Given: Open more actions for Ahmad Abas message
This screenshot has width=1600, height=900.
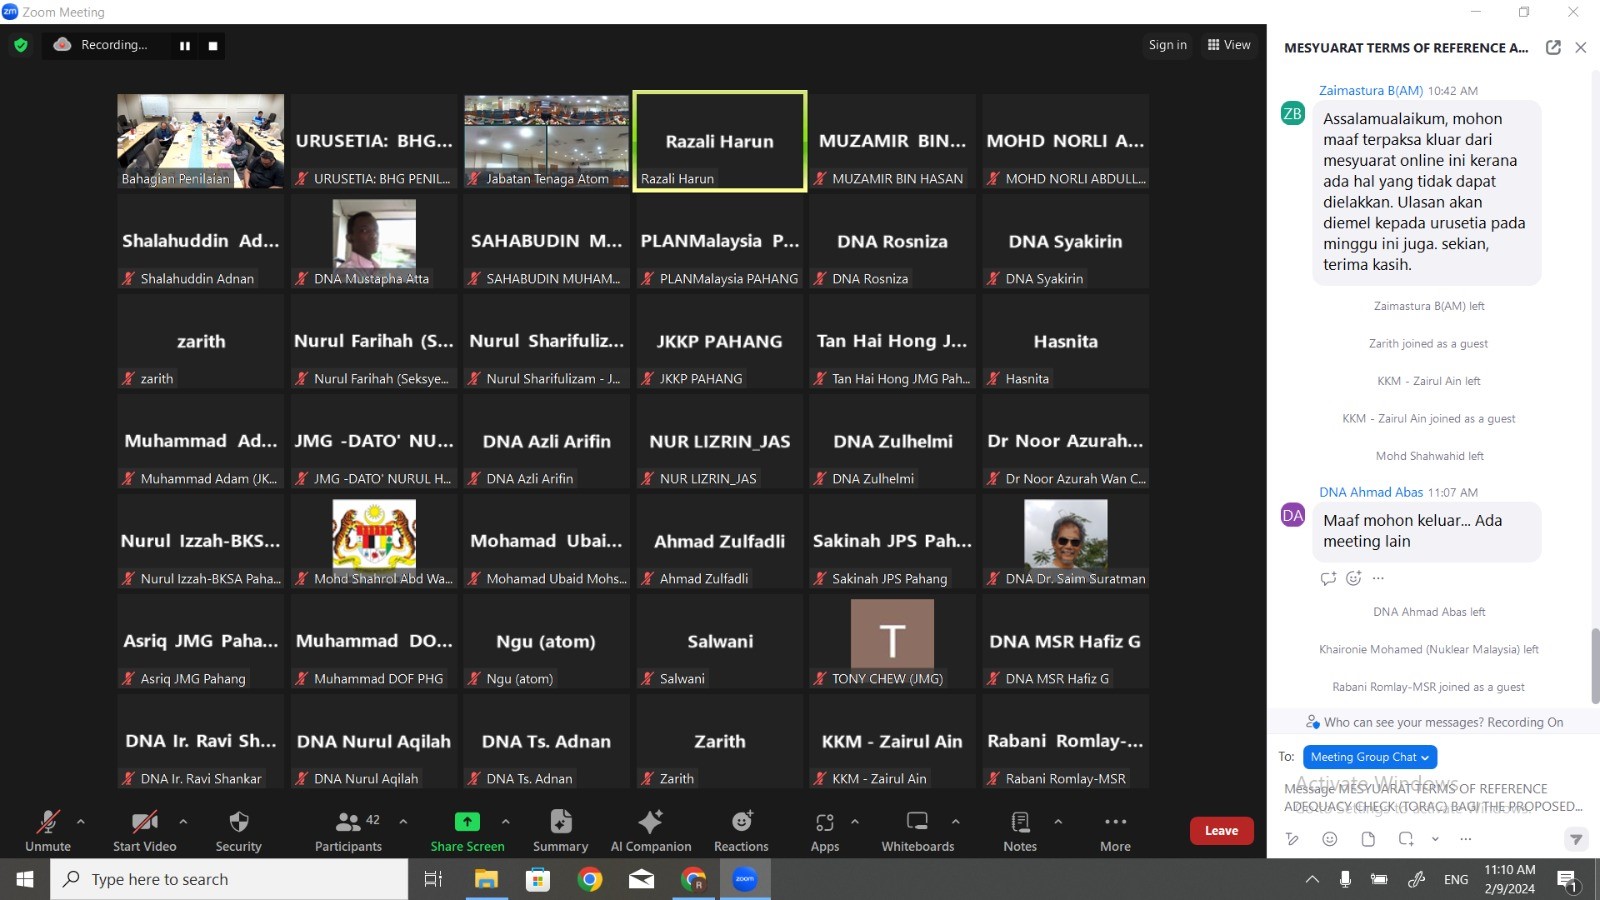Looking at the screenshot, I should pos(1378,578).
